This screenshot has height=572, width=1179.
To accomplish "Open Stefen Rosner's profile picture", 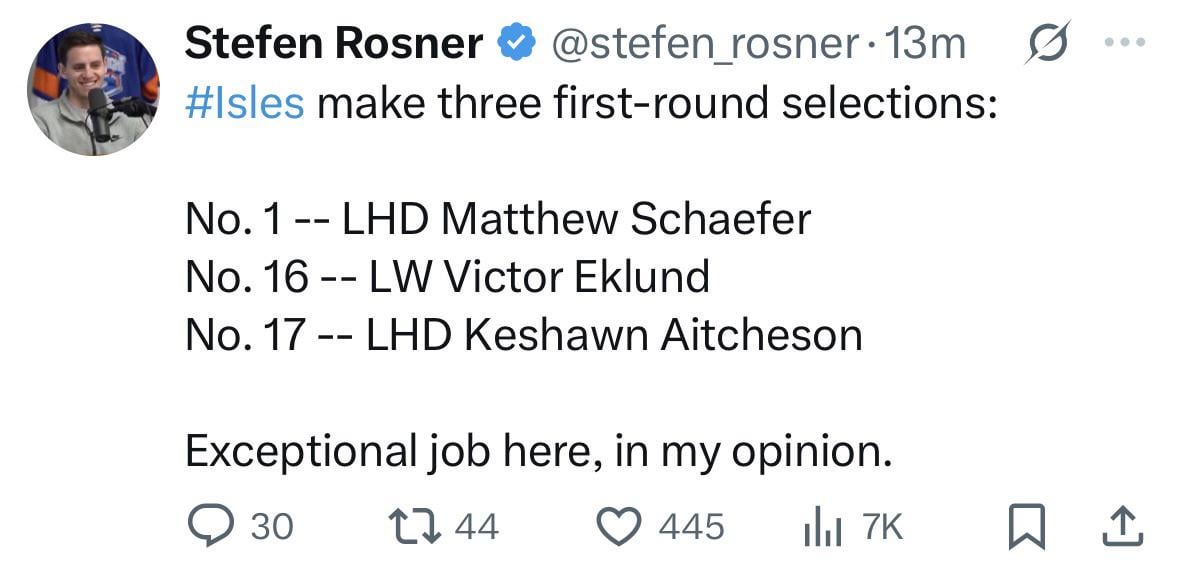I will (92, 89).
